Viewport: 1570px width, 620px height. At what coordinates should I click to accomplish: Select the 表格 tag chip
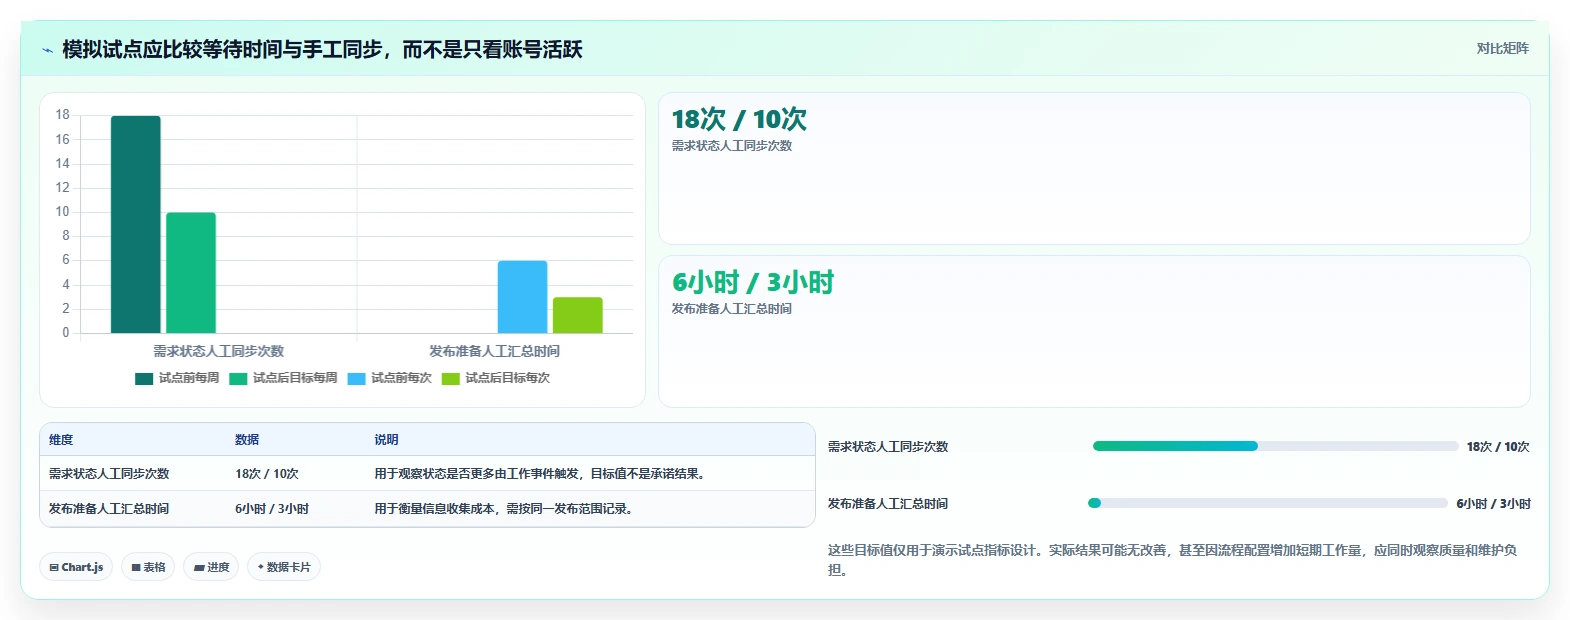click(148, 567)
